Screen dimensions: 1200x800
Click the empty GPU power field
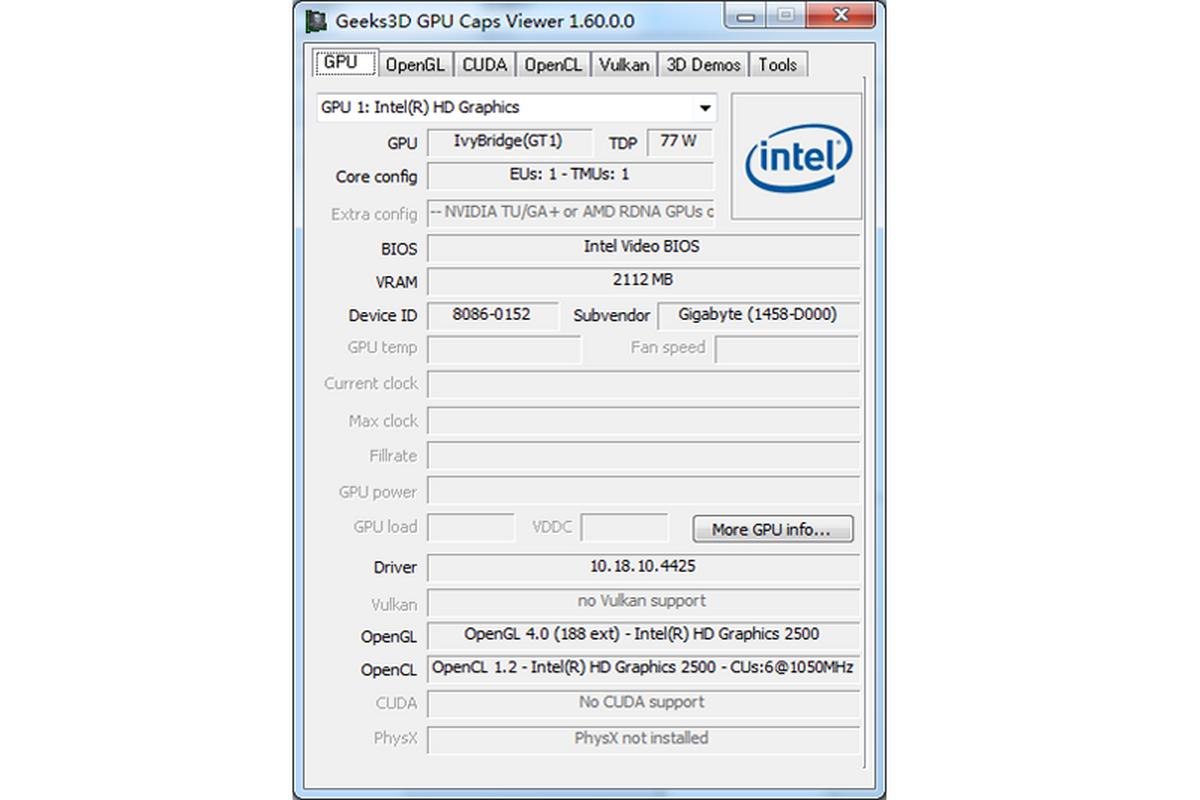pos(643,492)
